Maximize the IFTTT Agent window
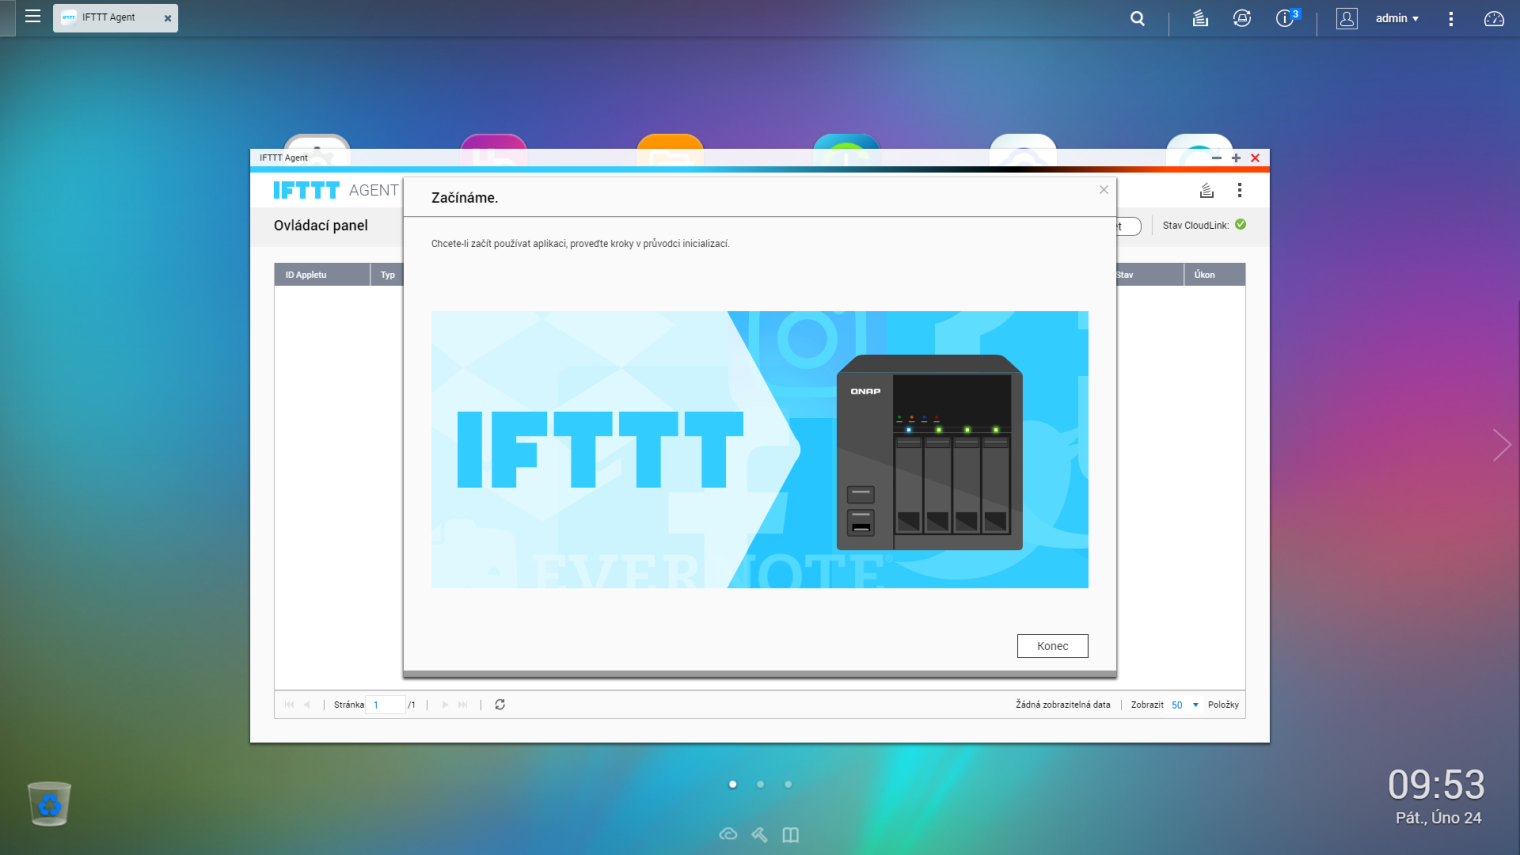The width and height of the screenshot is (1520, 855). pos(1236,158)
